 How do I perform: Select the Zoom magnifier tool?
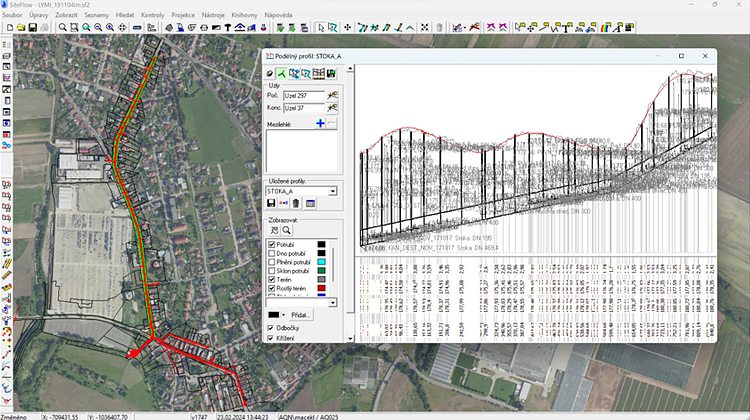coord(63,28)
